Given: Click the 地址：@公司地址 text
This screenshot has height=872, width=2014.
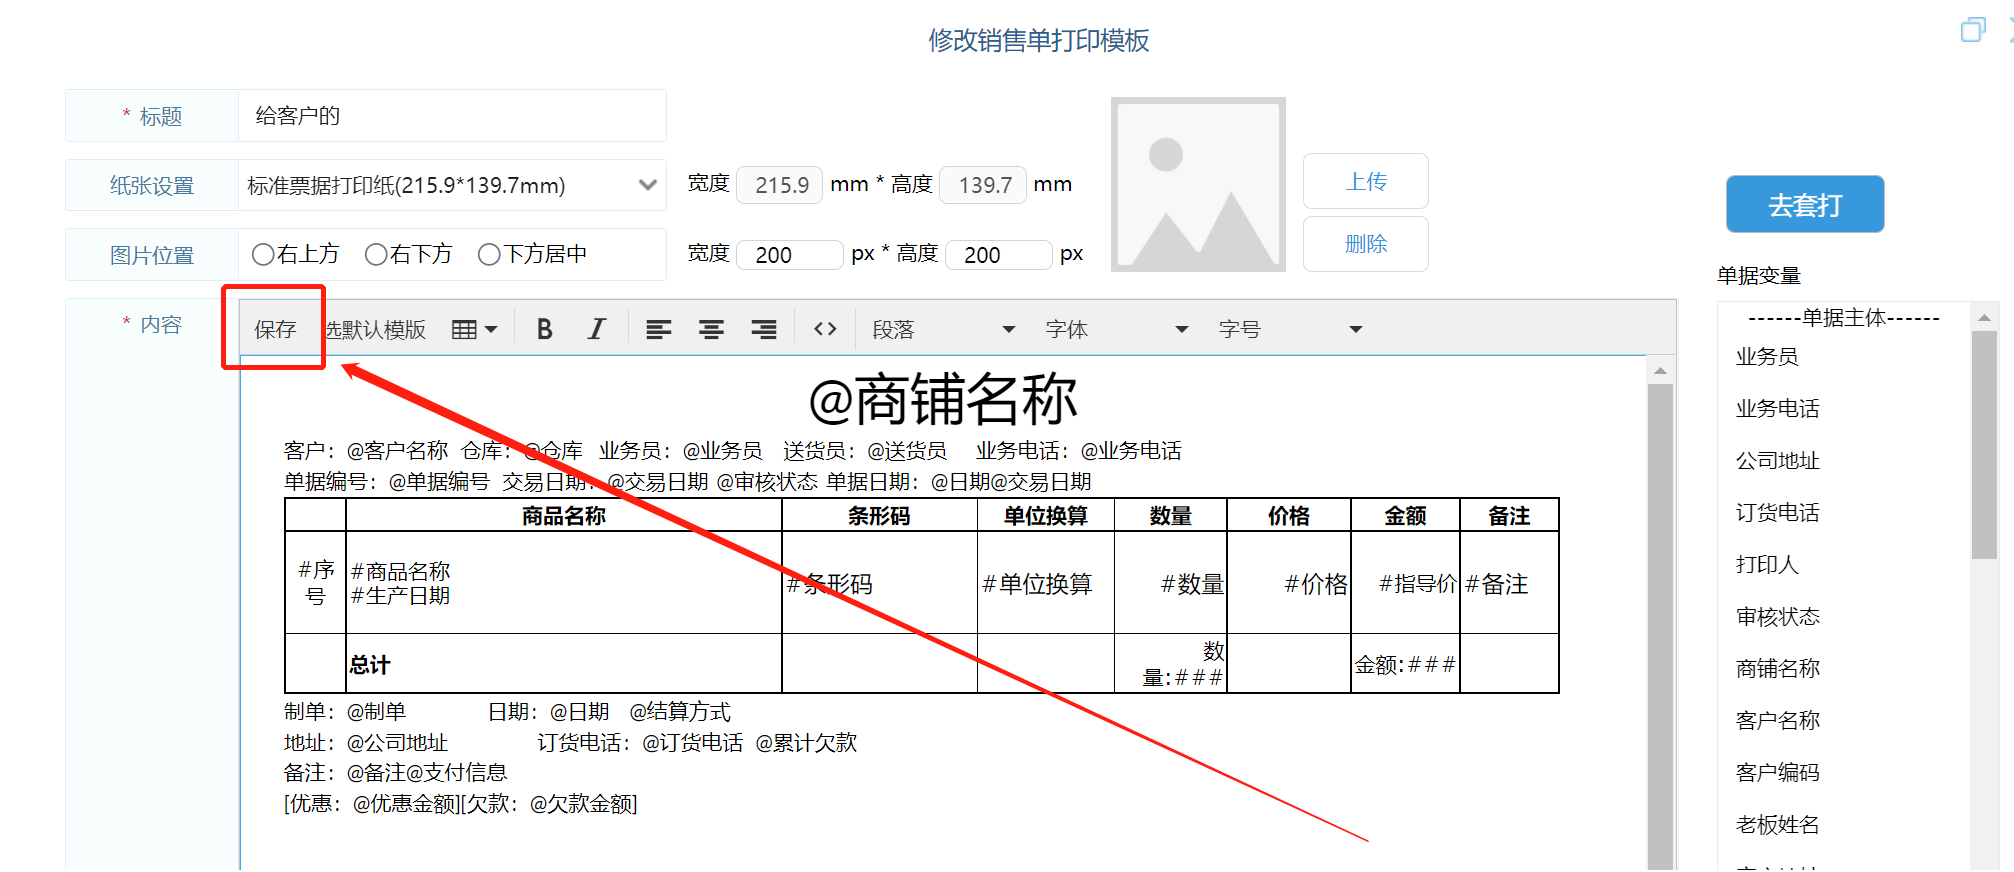Looking at the screenshot, I should [366, 743].
